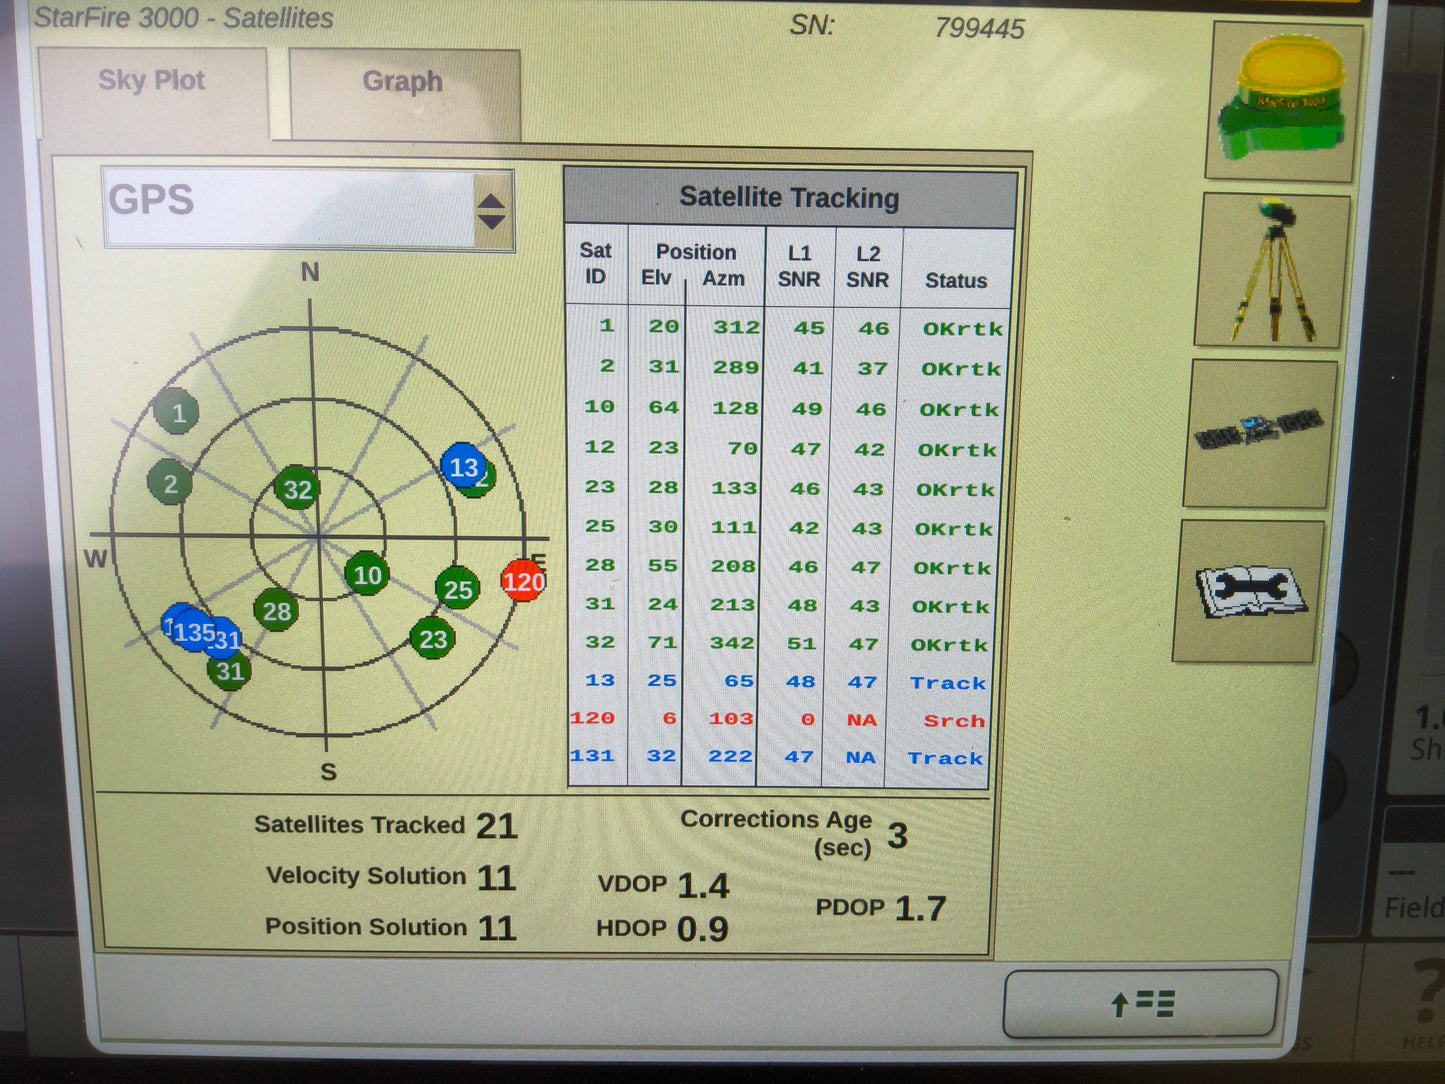Click the Srch status of satellite 120

pos(954,721)
